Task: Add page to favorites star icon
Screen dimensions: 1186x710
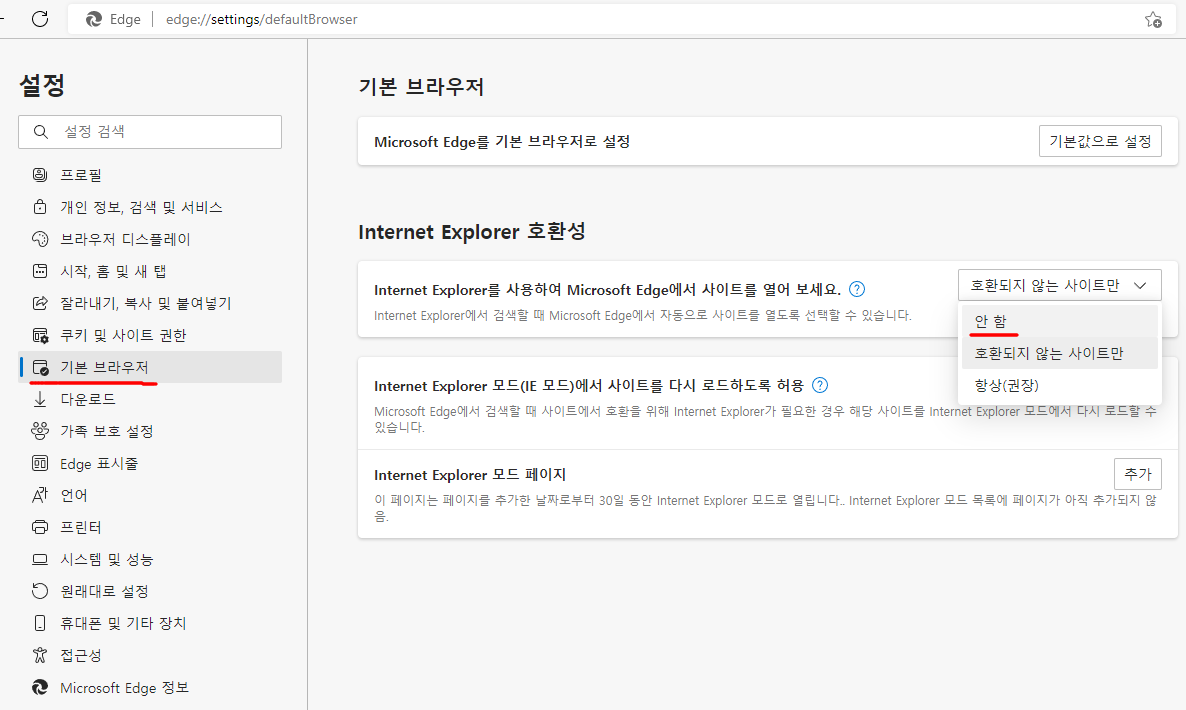Action: tap(1153, 20)
